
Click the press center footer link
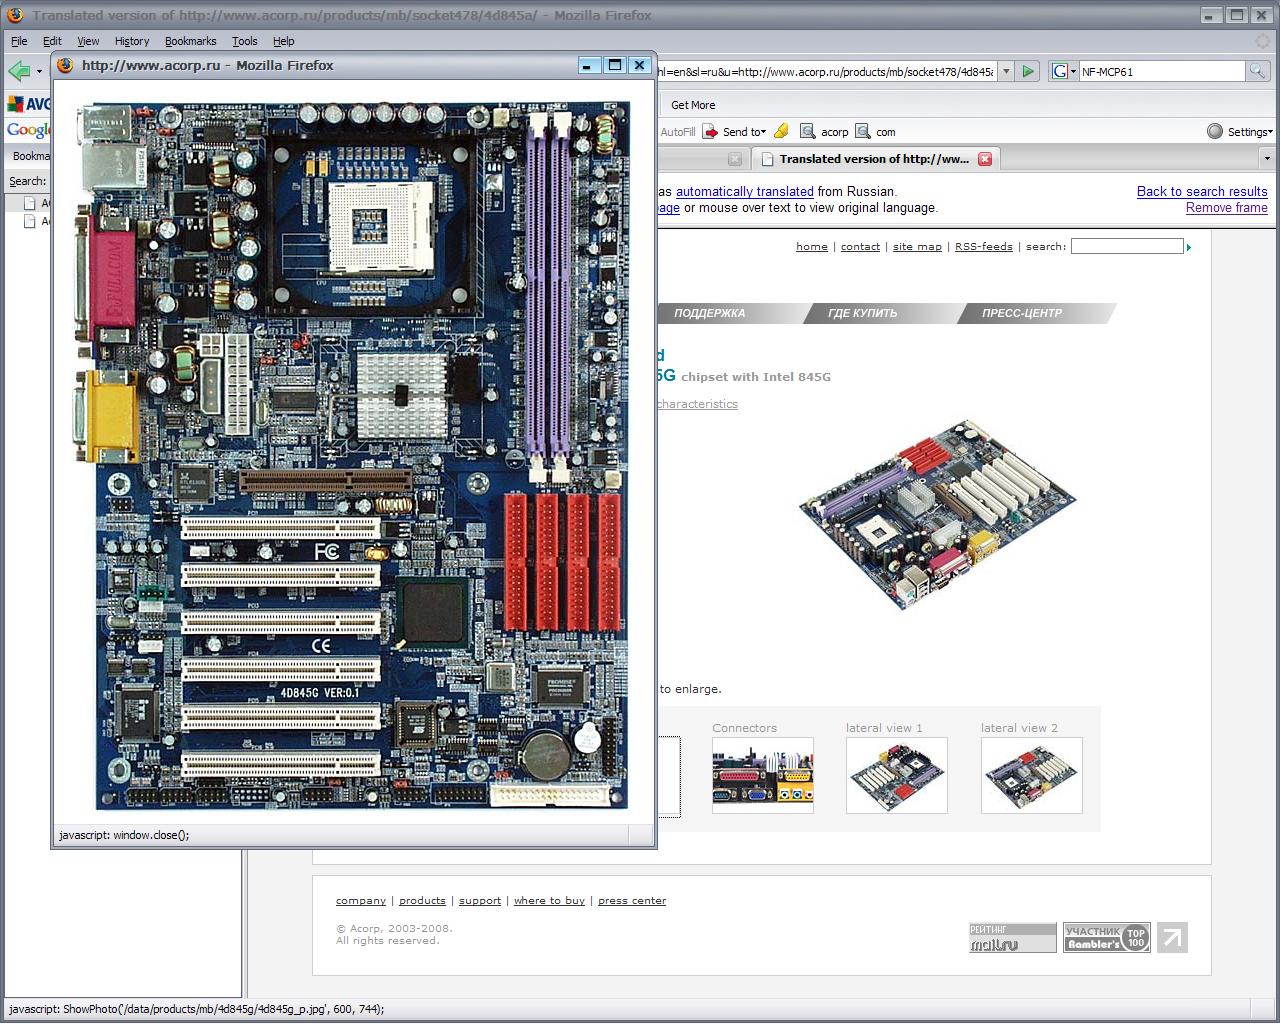pos(632,901)
